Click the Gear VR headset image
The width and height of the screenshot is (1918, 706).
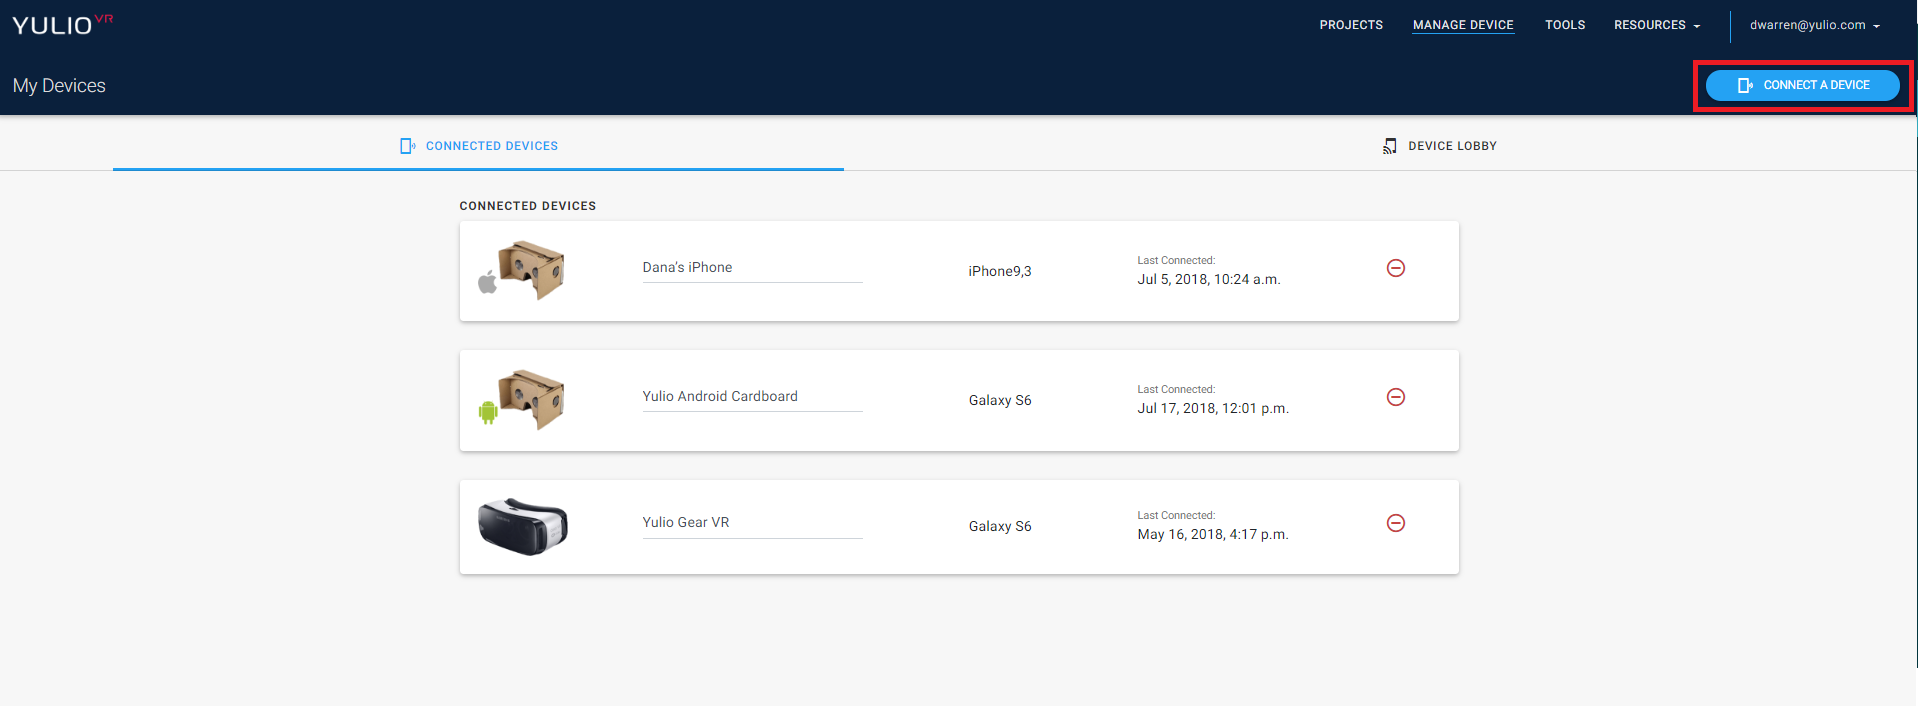(x=523, y=526)
